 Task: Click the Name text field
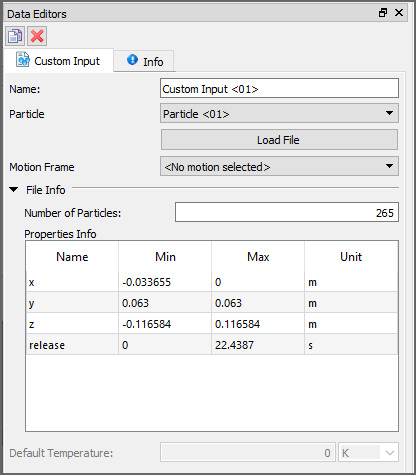[279, 88]
